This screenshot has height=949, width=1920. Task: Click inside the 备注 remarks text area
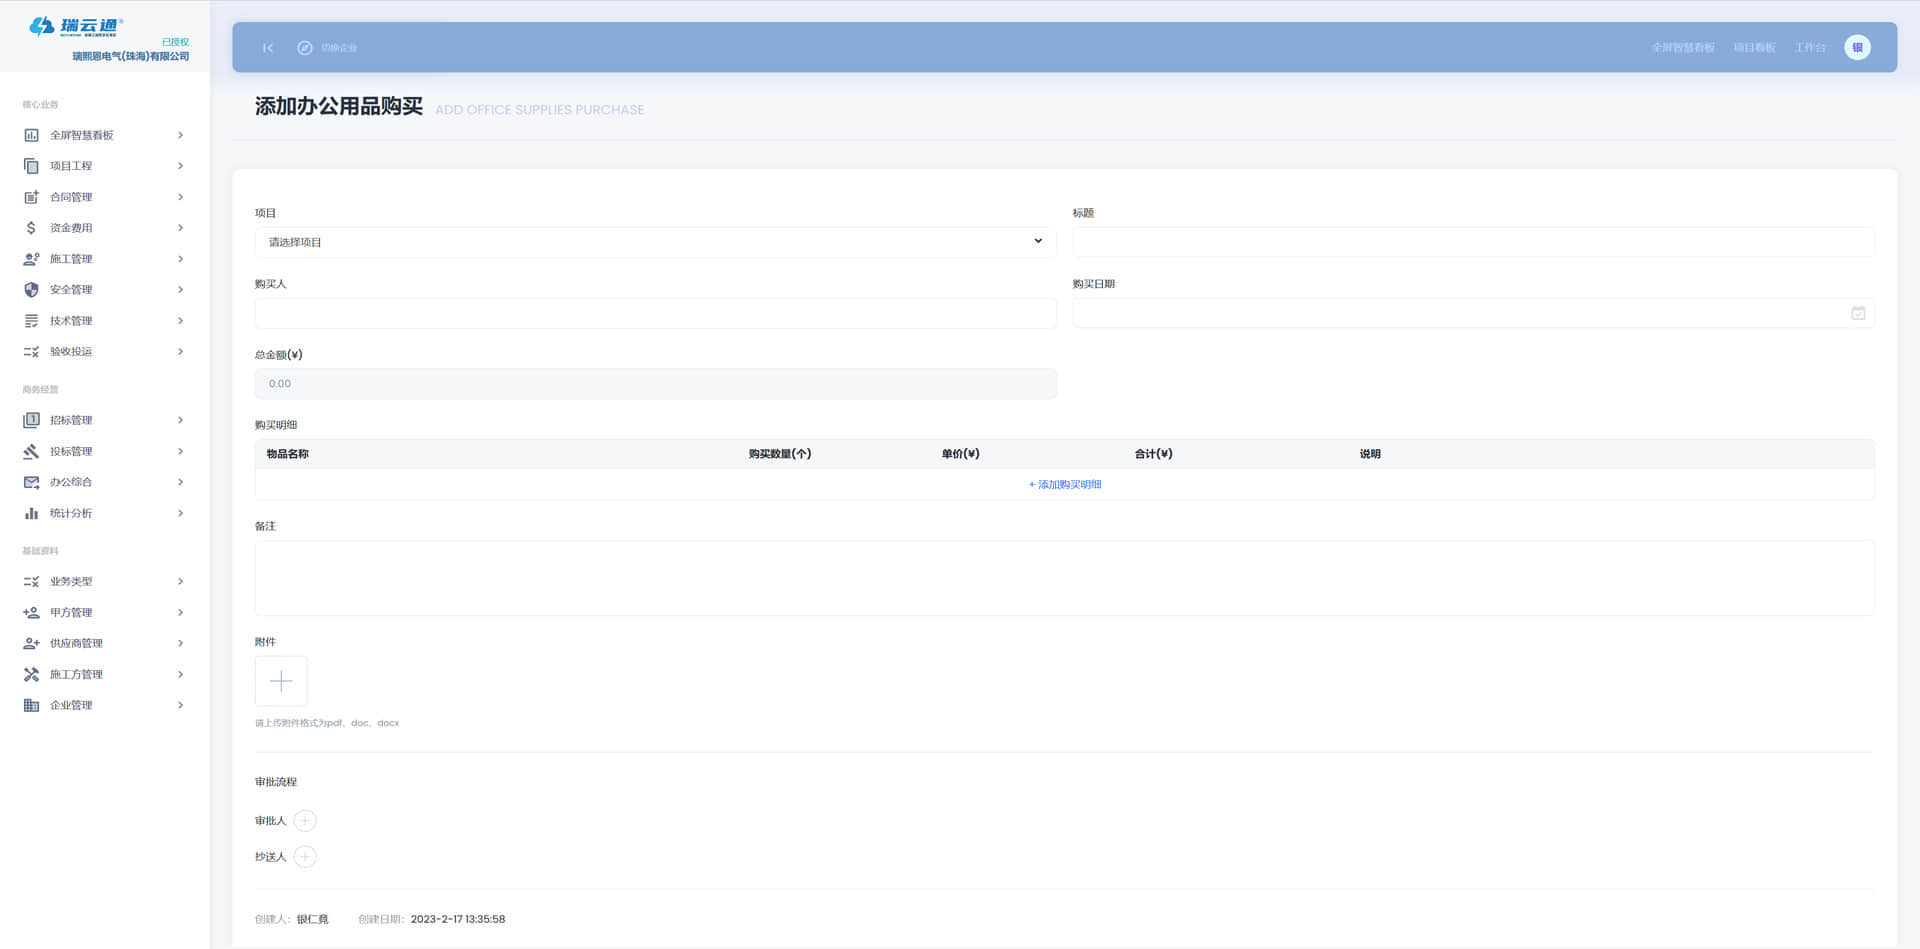pyautogui.click(x=1064, y=578)
